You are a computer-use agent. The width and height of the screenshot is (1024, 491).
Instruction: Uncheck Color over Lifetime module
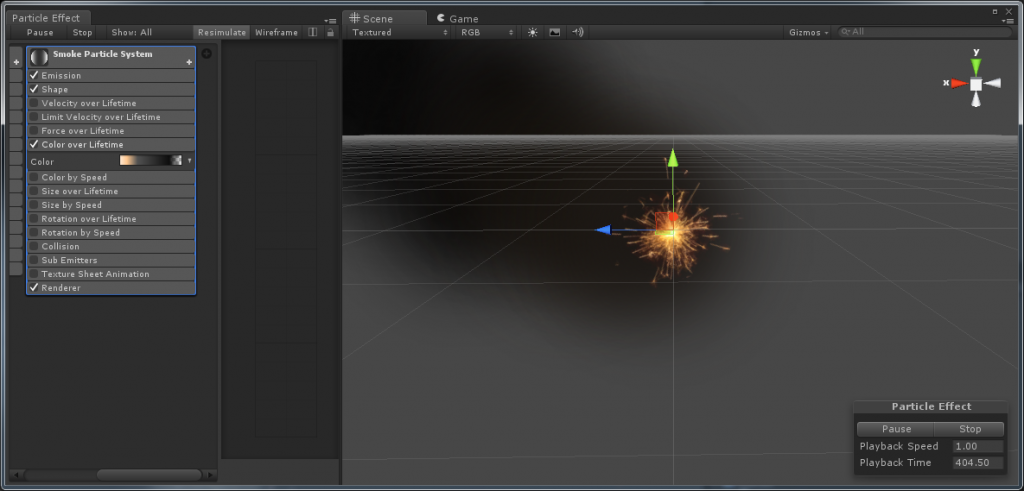point(34,144)
